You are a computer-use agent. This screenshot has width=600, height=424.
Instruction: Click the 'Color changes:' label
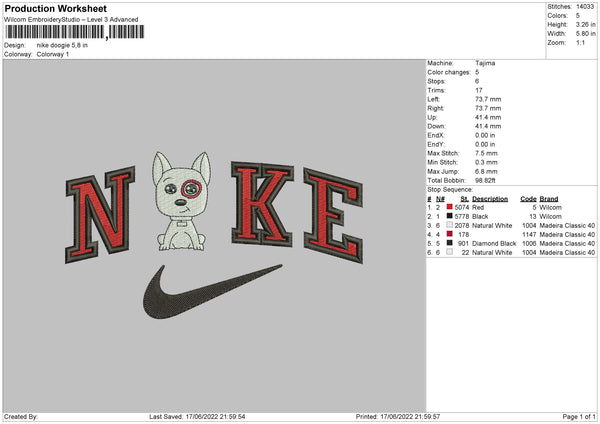(x=449, y=72)
